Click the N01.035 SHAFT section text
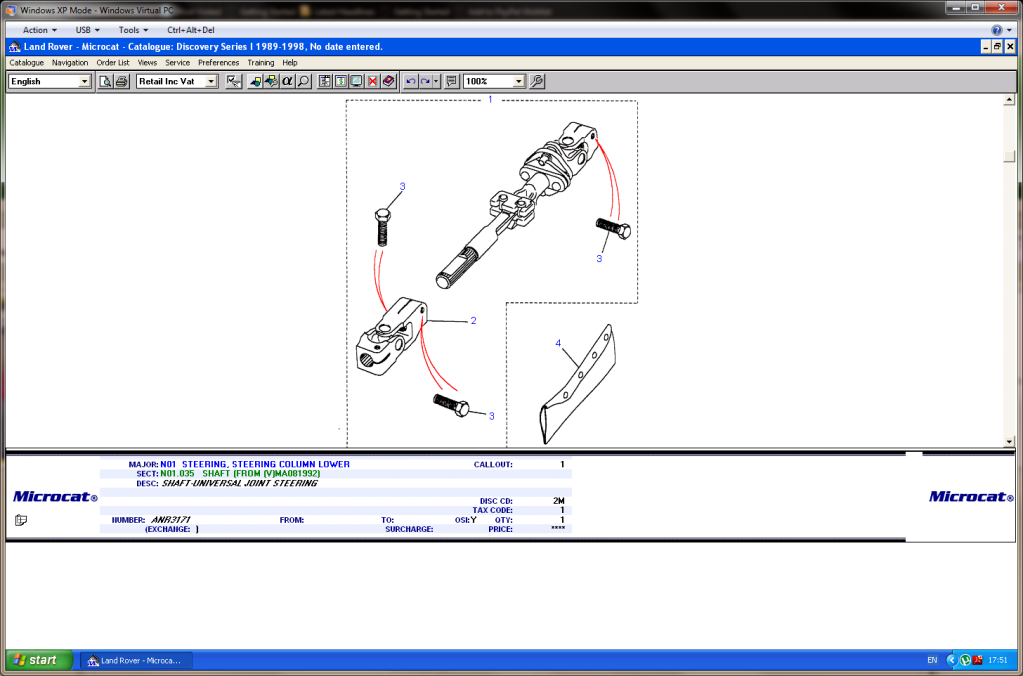 point(240,474)
